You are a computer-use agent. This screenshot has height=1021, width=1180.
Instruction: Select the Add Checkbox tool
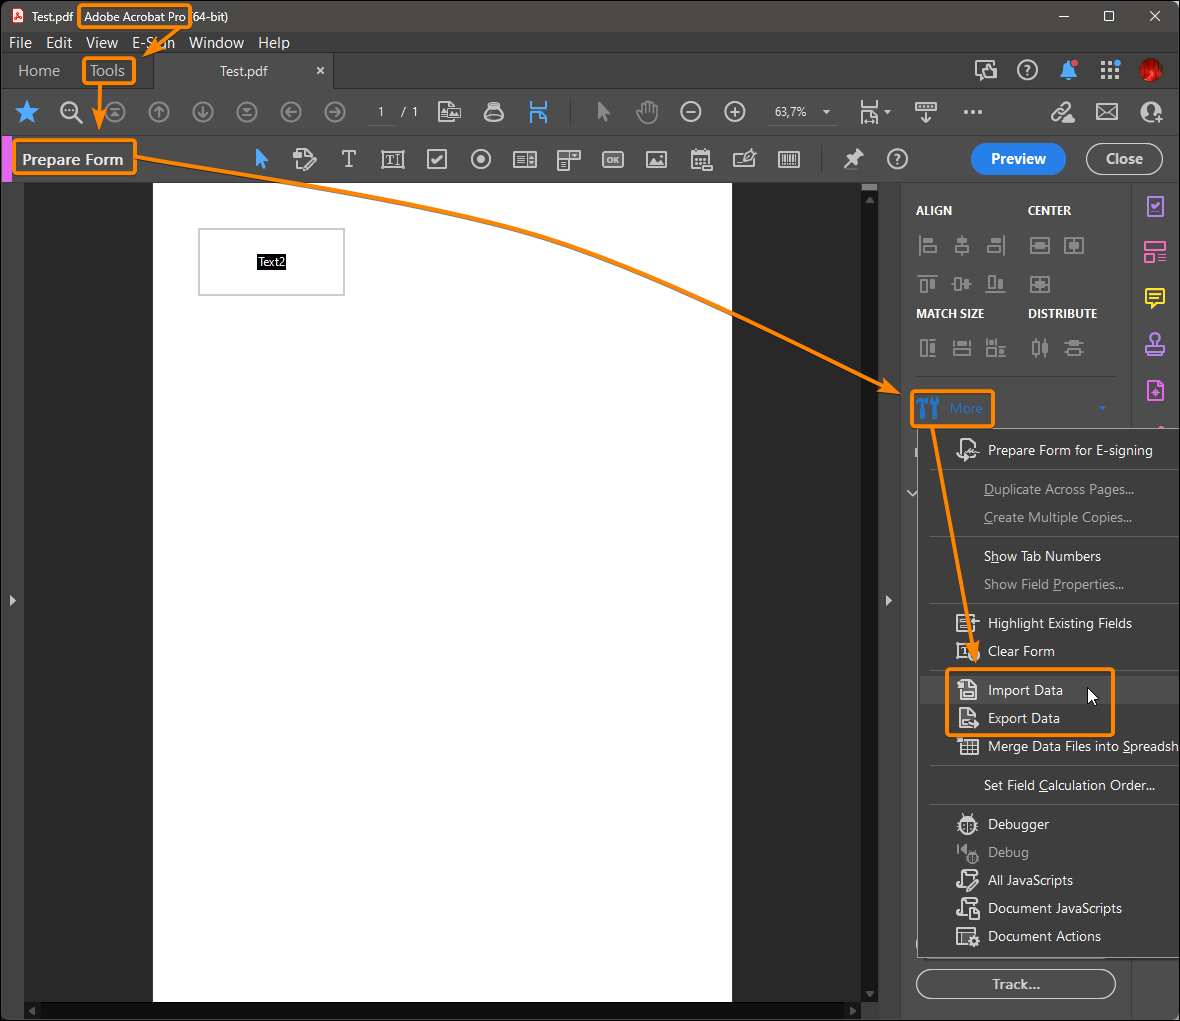pos(437,159)
